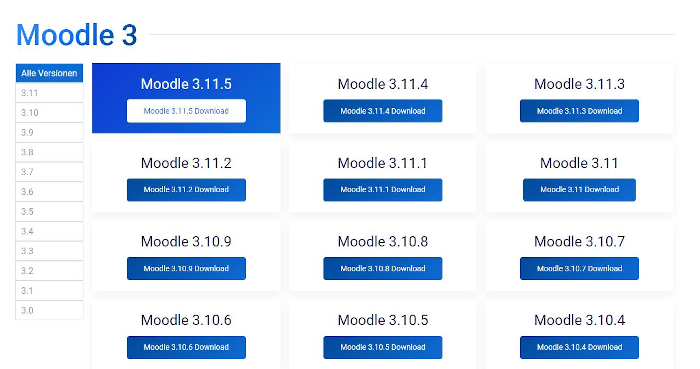The height and width of the screenshot is (369, 700).
Task: Filter by version 3.4 in sidebar
Action: click(x=50, y=231)
